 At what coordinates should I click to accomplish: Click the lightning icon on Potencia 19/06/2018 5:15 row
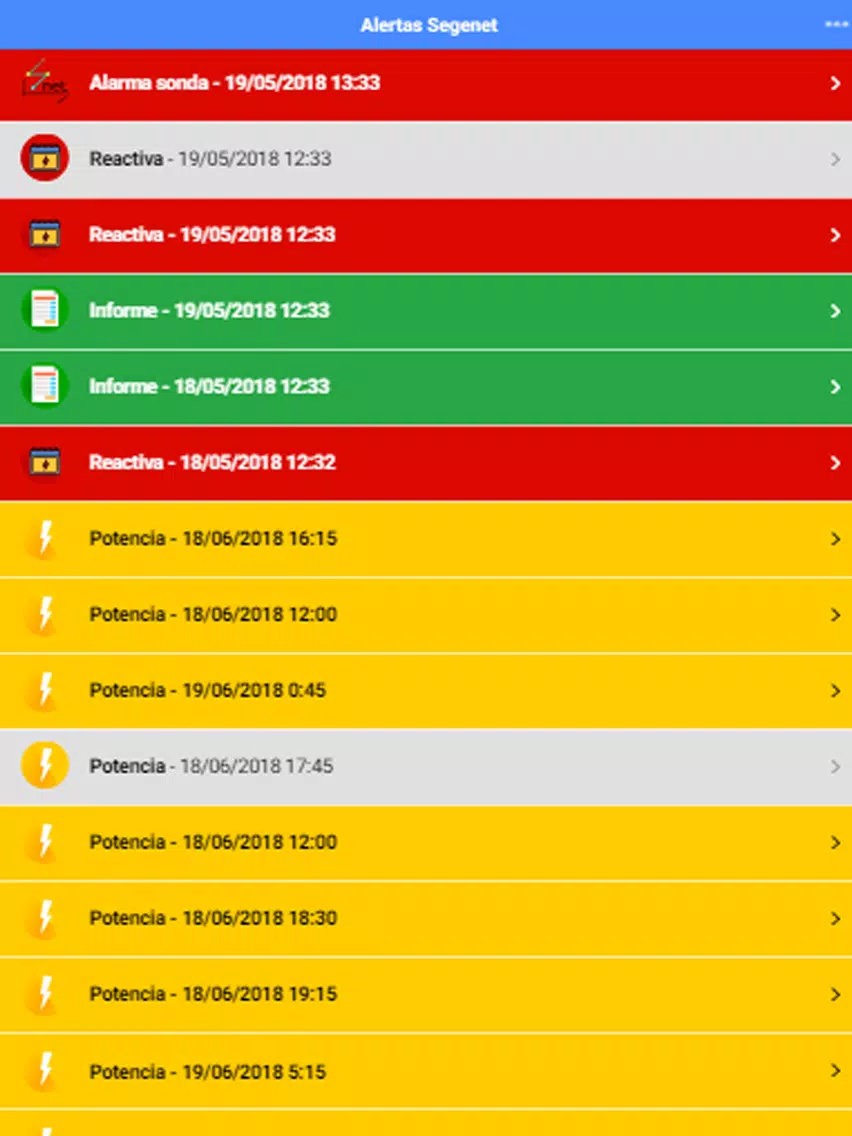point(43,1071)
